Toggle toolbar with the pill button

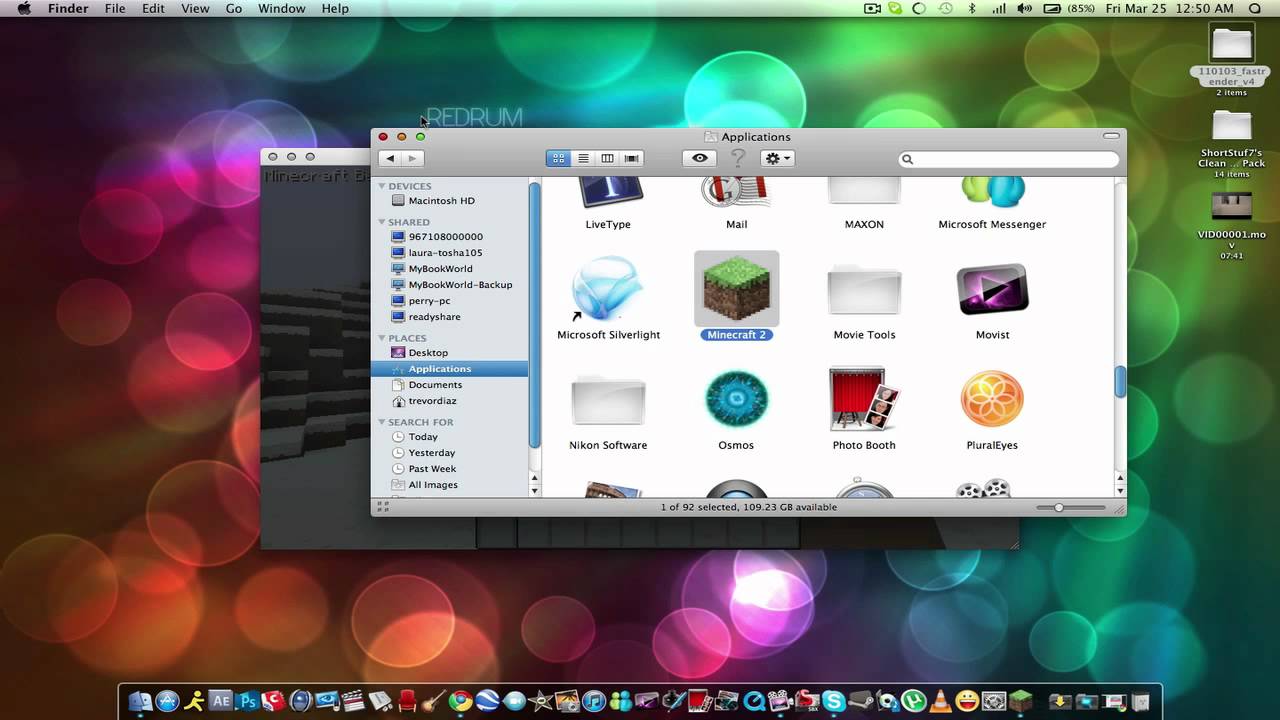pos(1111,136)
